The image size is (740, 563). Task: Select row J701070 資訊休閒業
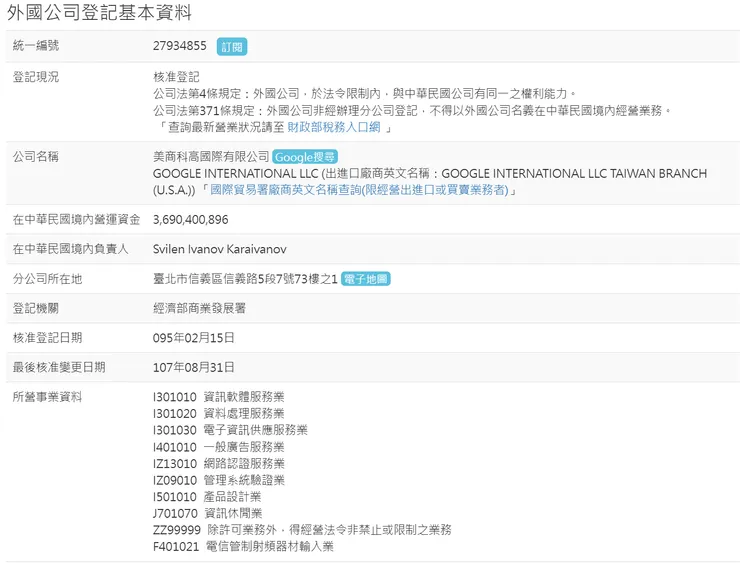[208, 513]
